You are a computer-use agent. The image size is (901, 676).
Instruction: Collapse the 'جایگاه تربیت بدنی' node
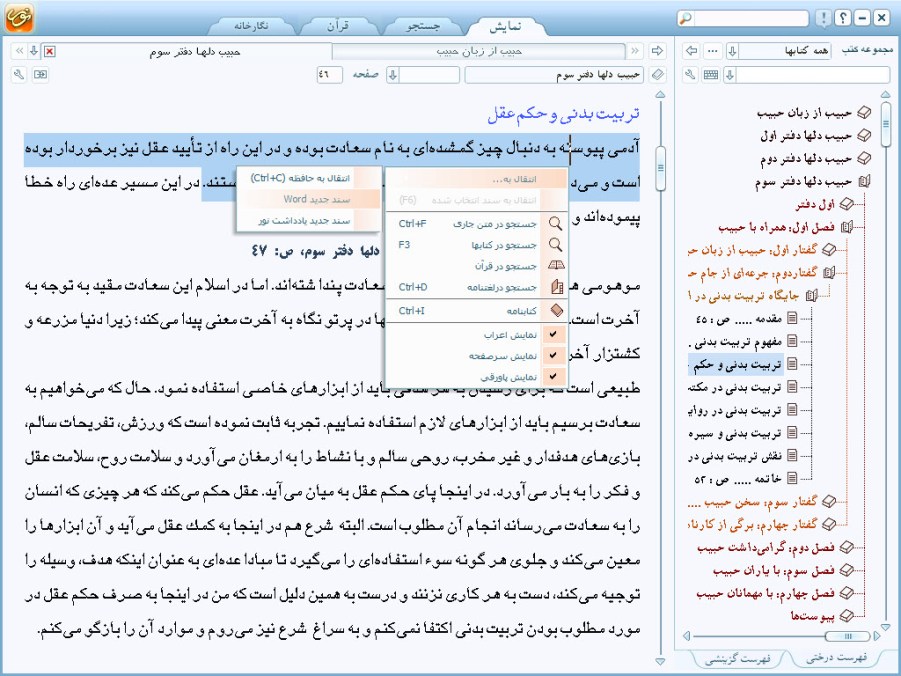(811, 295)
